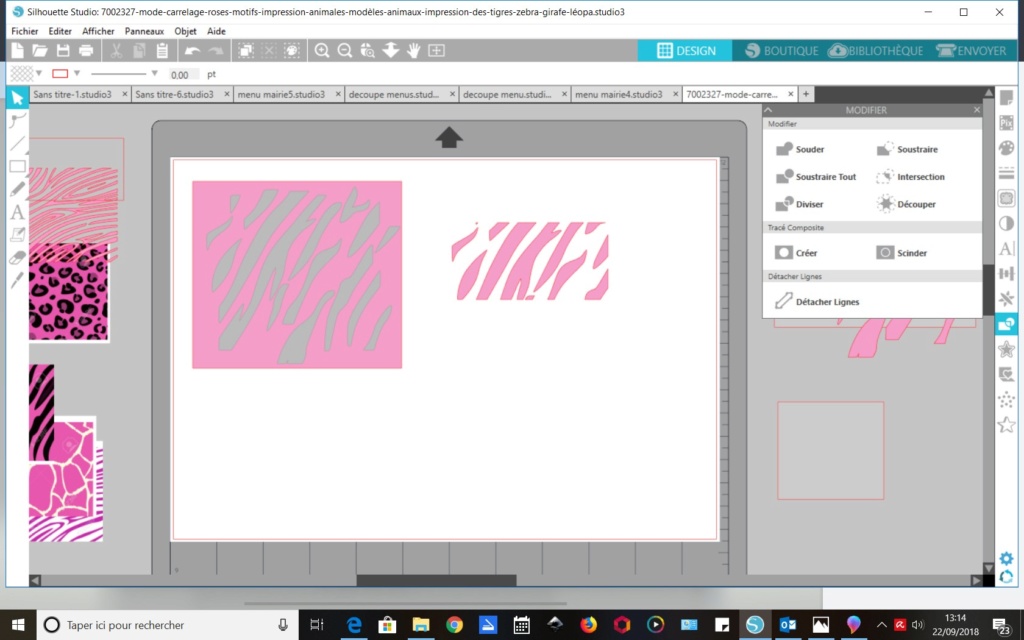Click the Détacher Lignes button
This screenshot has width=1024, height=640.
817,302
